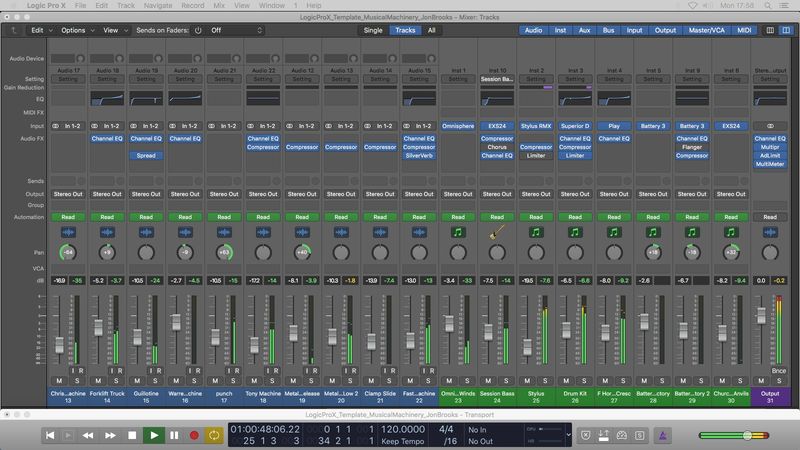Click the Bnce button on Output channel
Image resolution: width=800 pixels, height=450 pixels.
tap(779, 371)
